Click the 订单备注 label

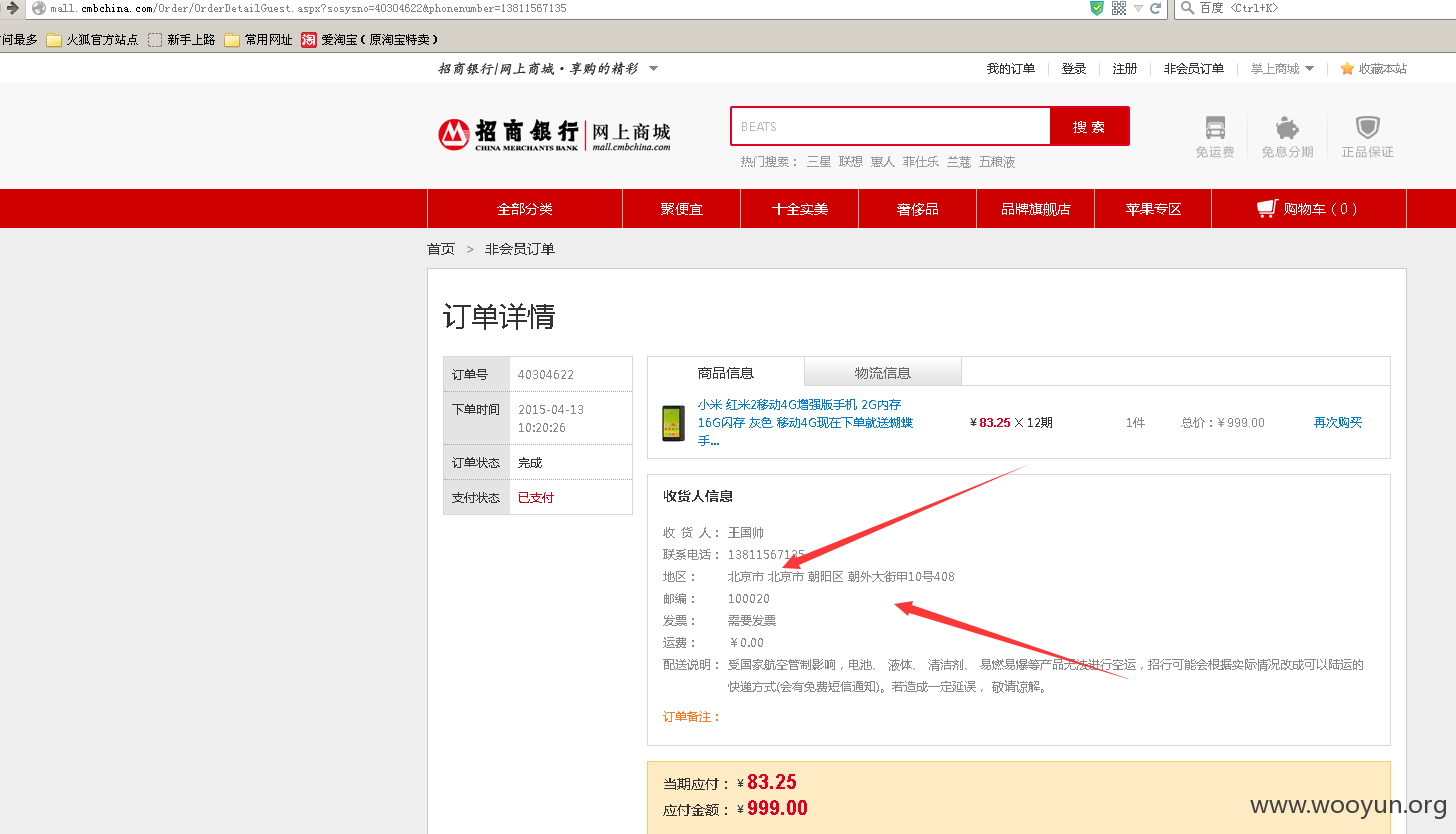[692, 717]
